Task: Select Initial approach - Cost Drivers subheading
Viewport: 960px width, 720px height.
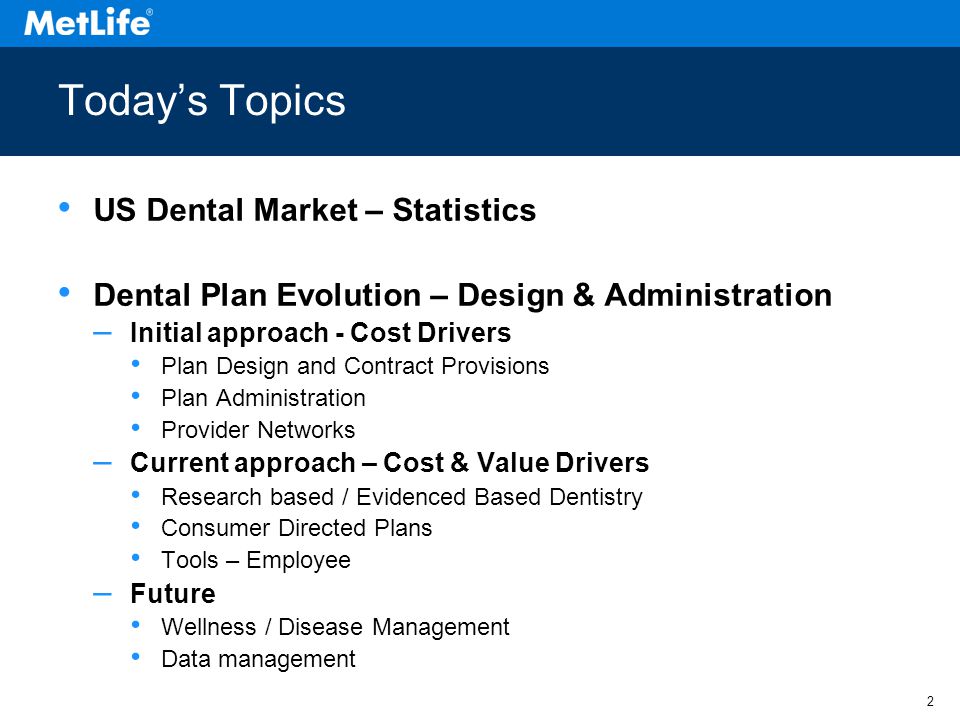Action: tap(320, 333)
